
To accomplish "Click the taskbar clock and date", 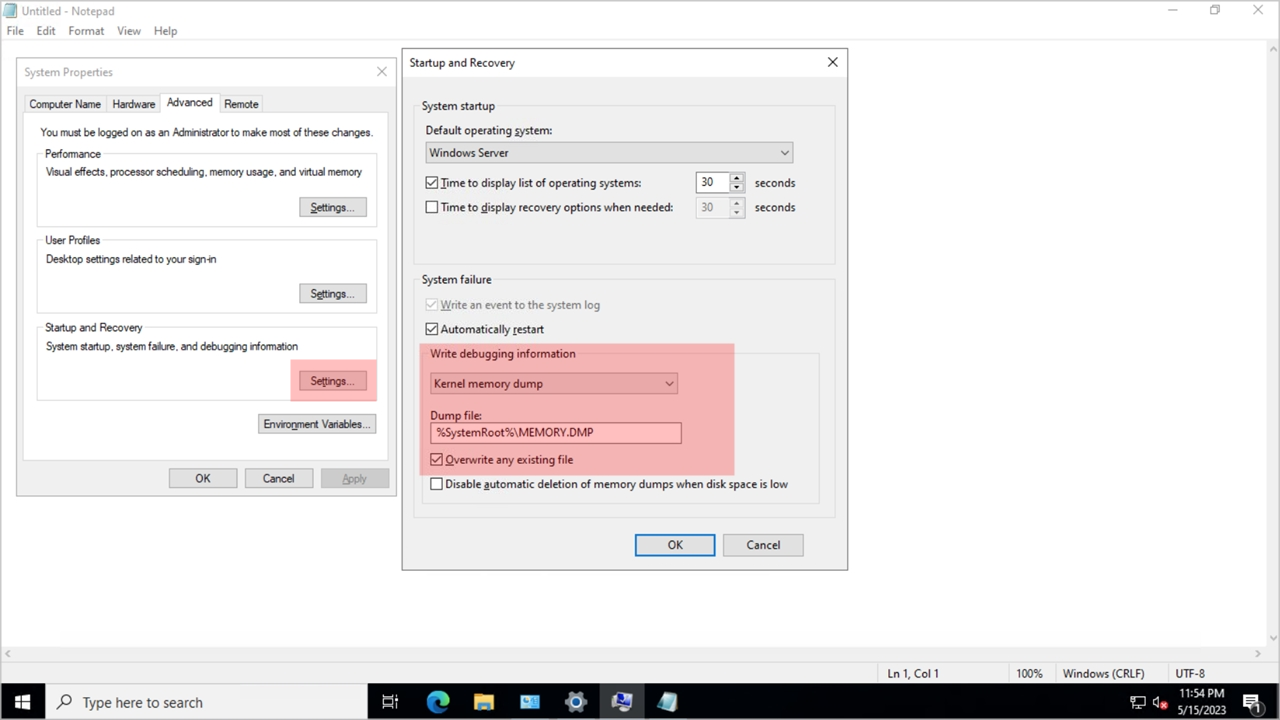I will [1202, 702].
